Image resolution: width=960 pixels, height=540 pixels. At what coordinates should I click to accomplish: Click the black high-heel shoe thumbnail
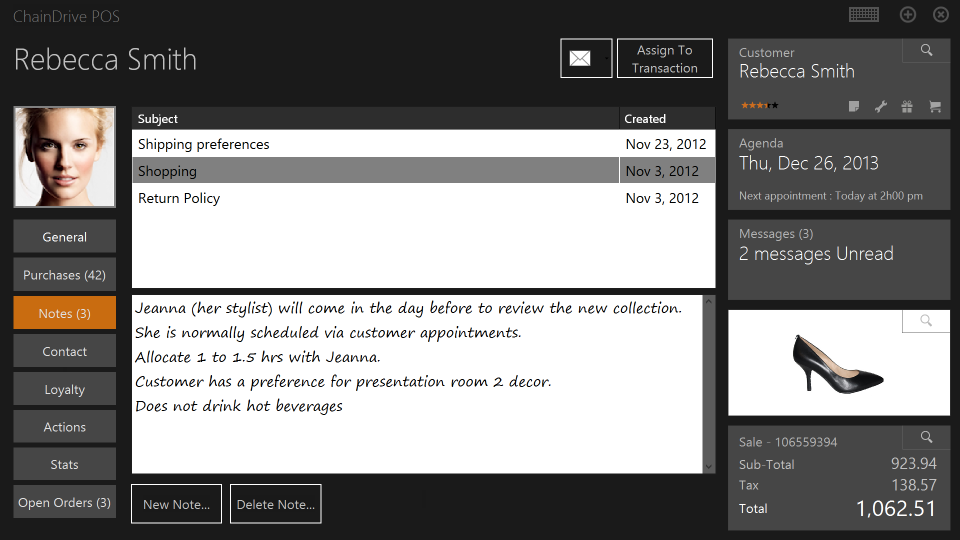click(838, 363)
